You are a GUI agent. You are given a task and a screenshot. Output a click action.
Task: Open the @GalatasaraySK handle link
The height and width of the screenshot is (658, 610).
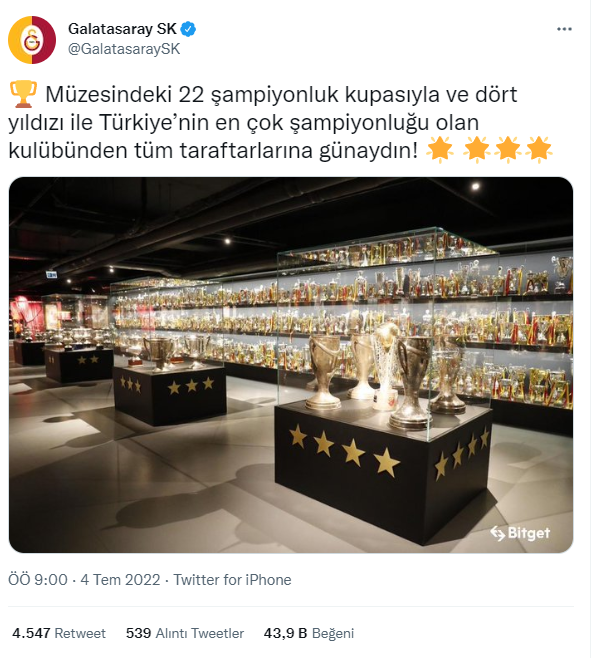[x=124, y=49]
